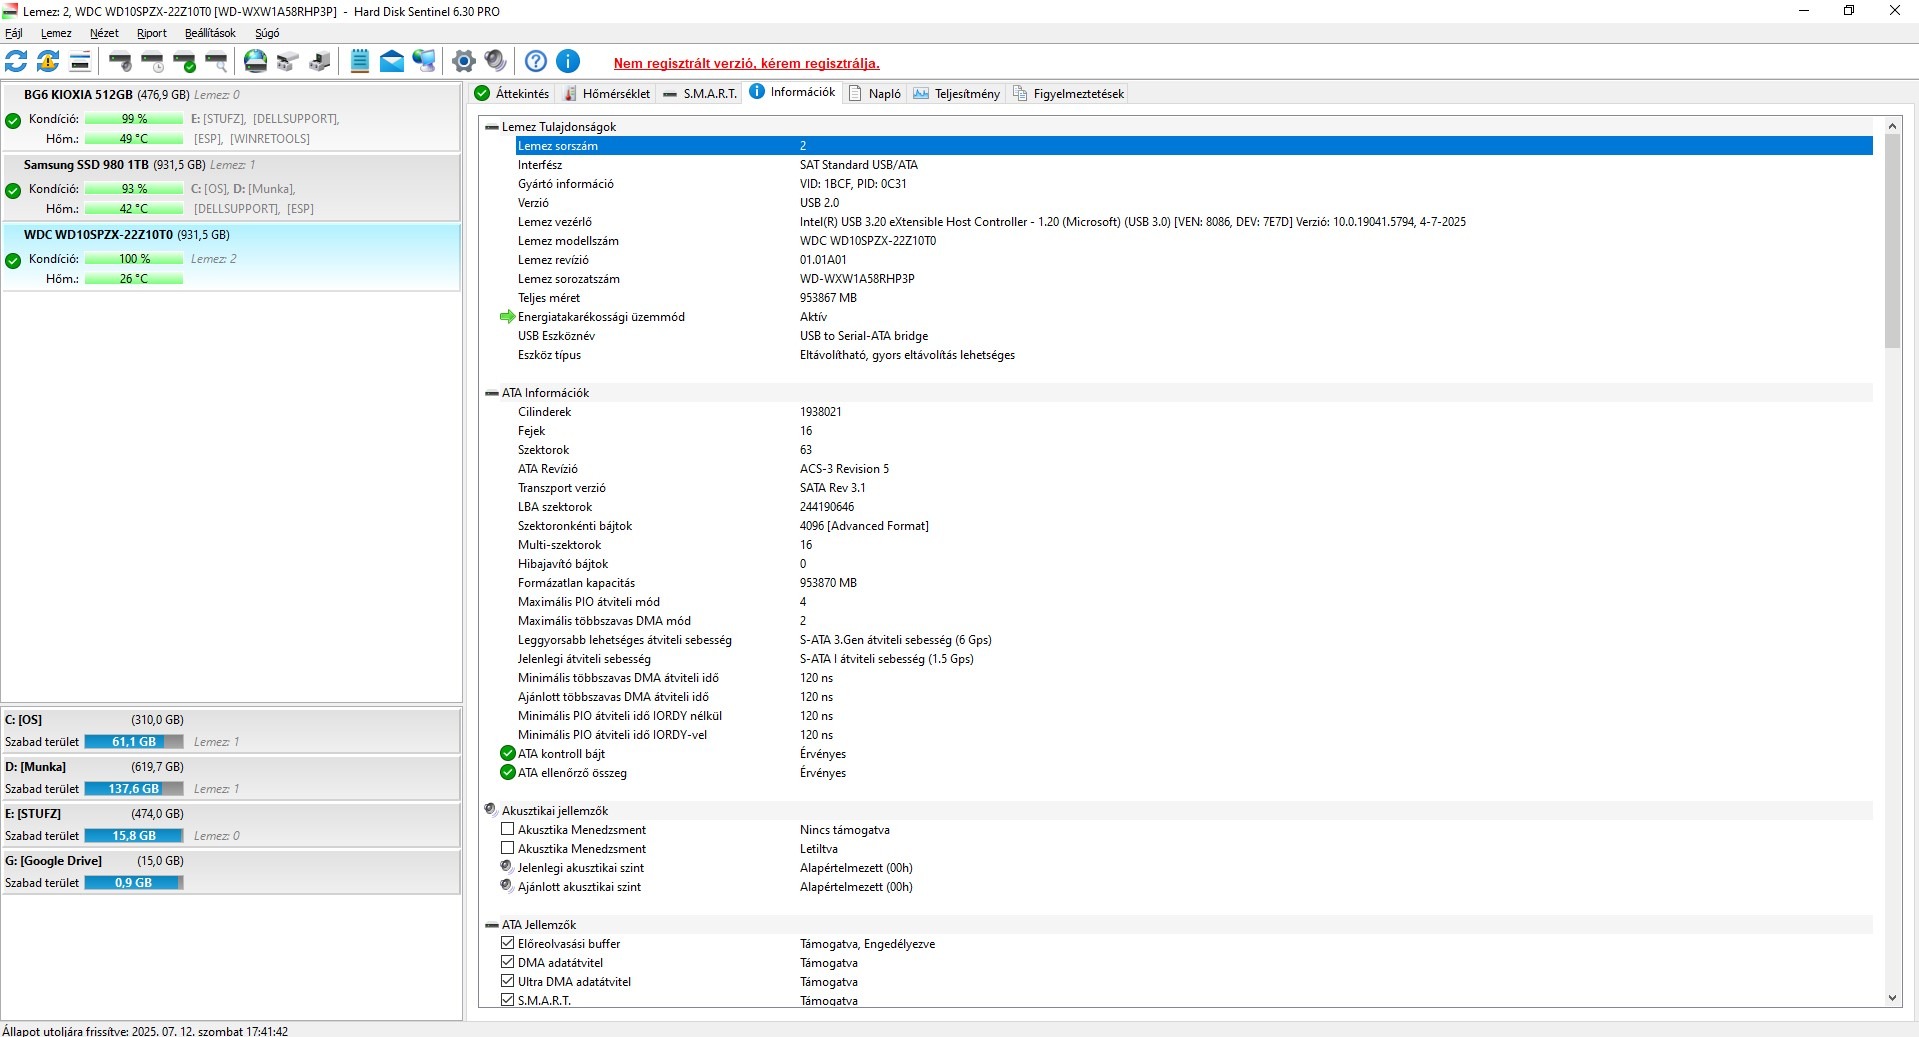1919x1037 pixels.
Task: Click the scroll down arrow of info panel
Action: point(1892,998)
